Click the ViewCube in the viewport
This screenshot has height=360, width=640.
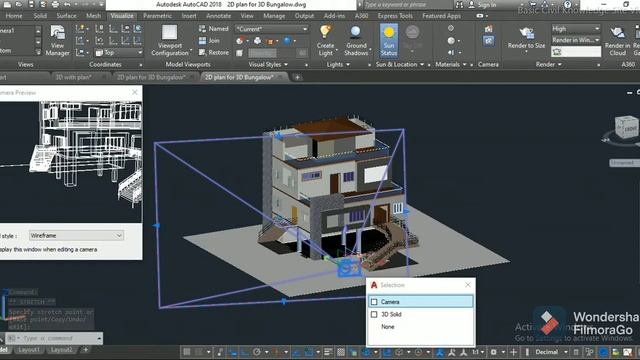pyautogui.click(x=625, y=127)
